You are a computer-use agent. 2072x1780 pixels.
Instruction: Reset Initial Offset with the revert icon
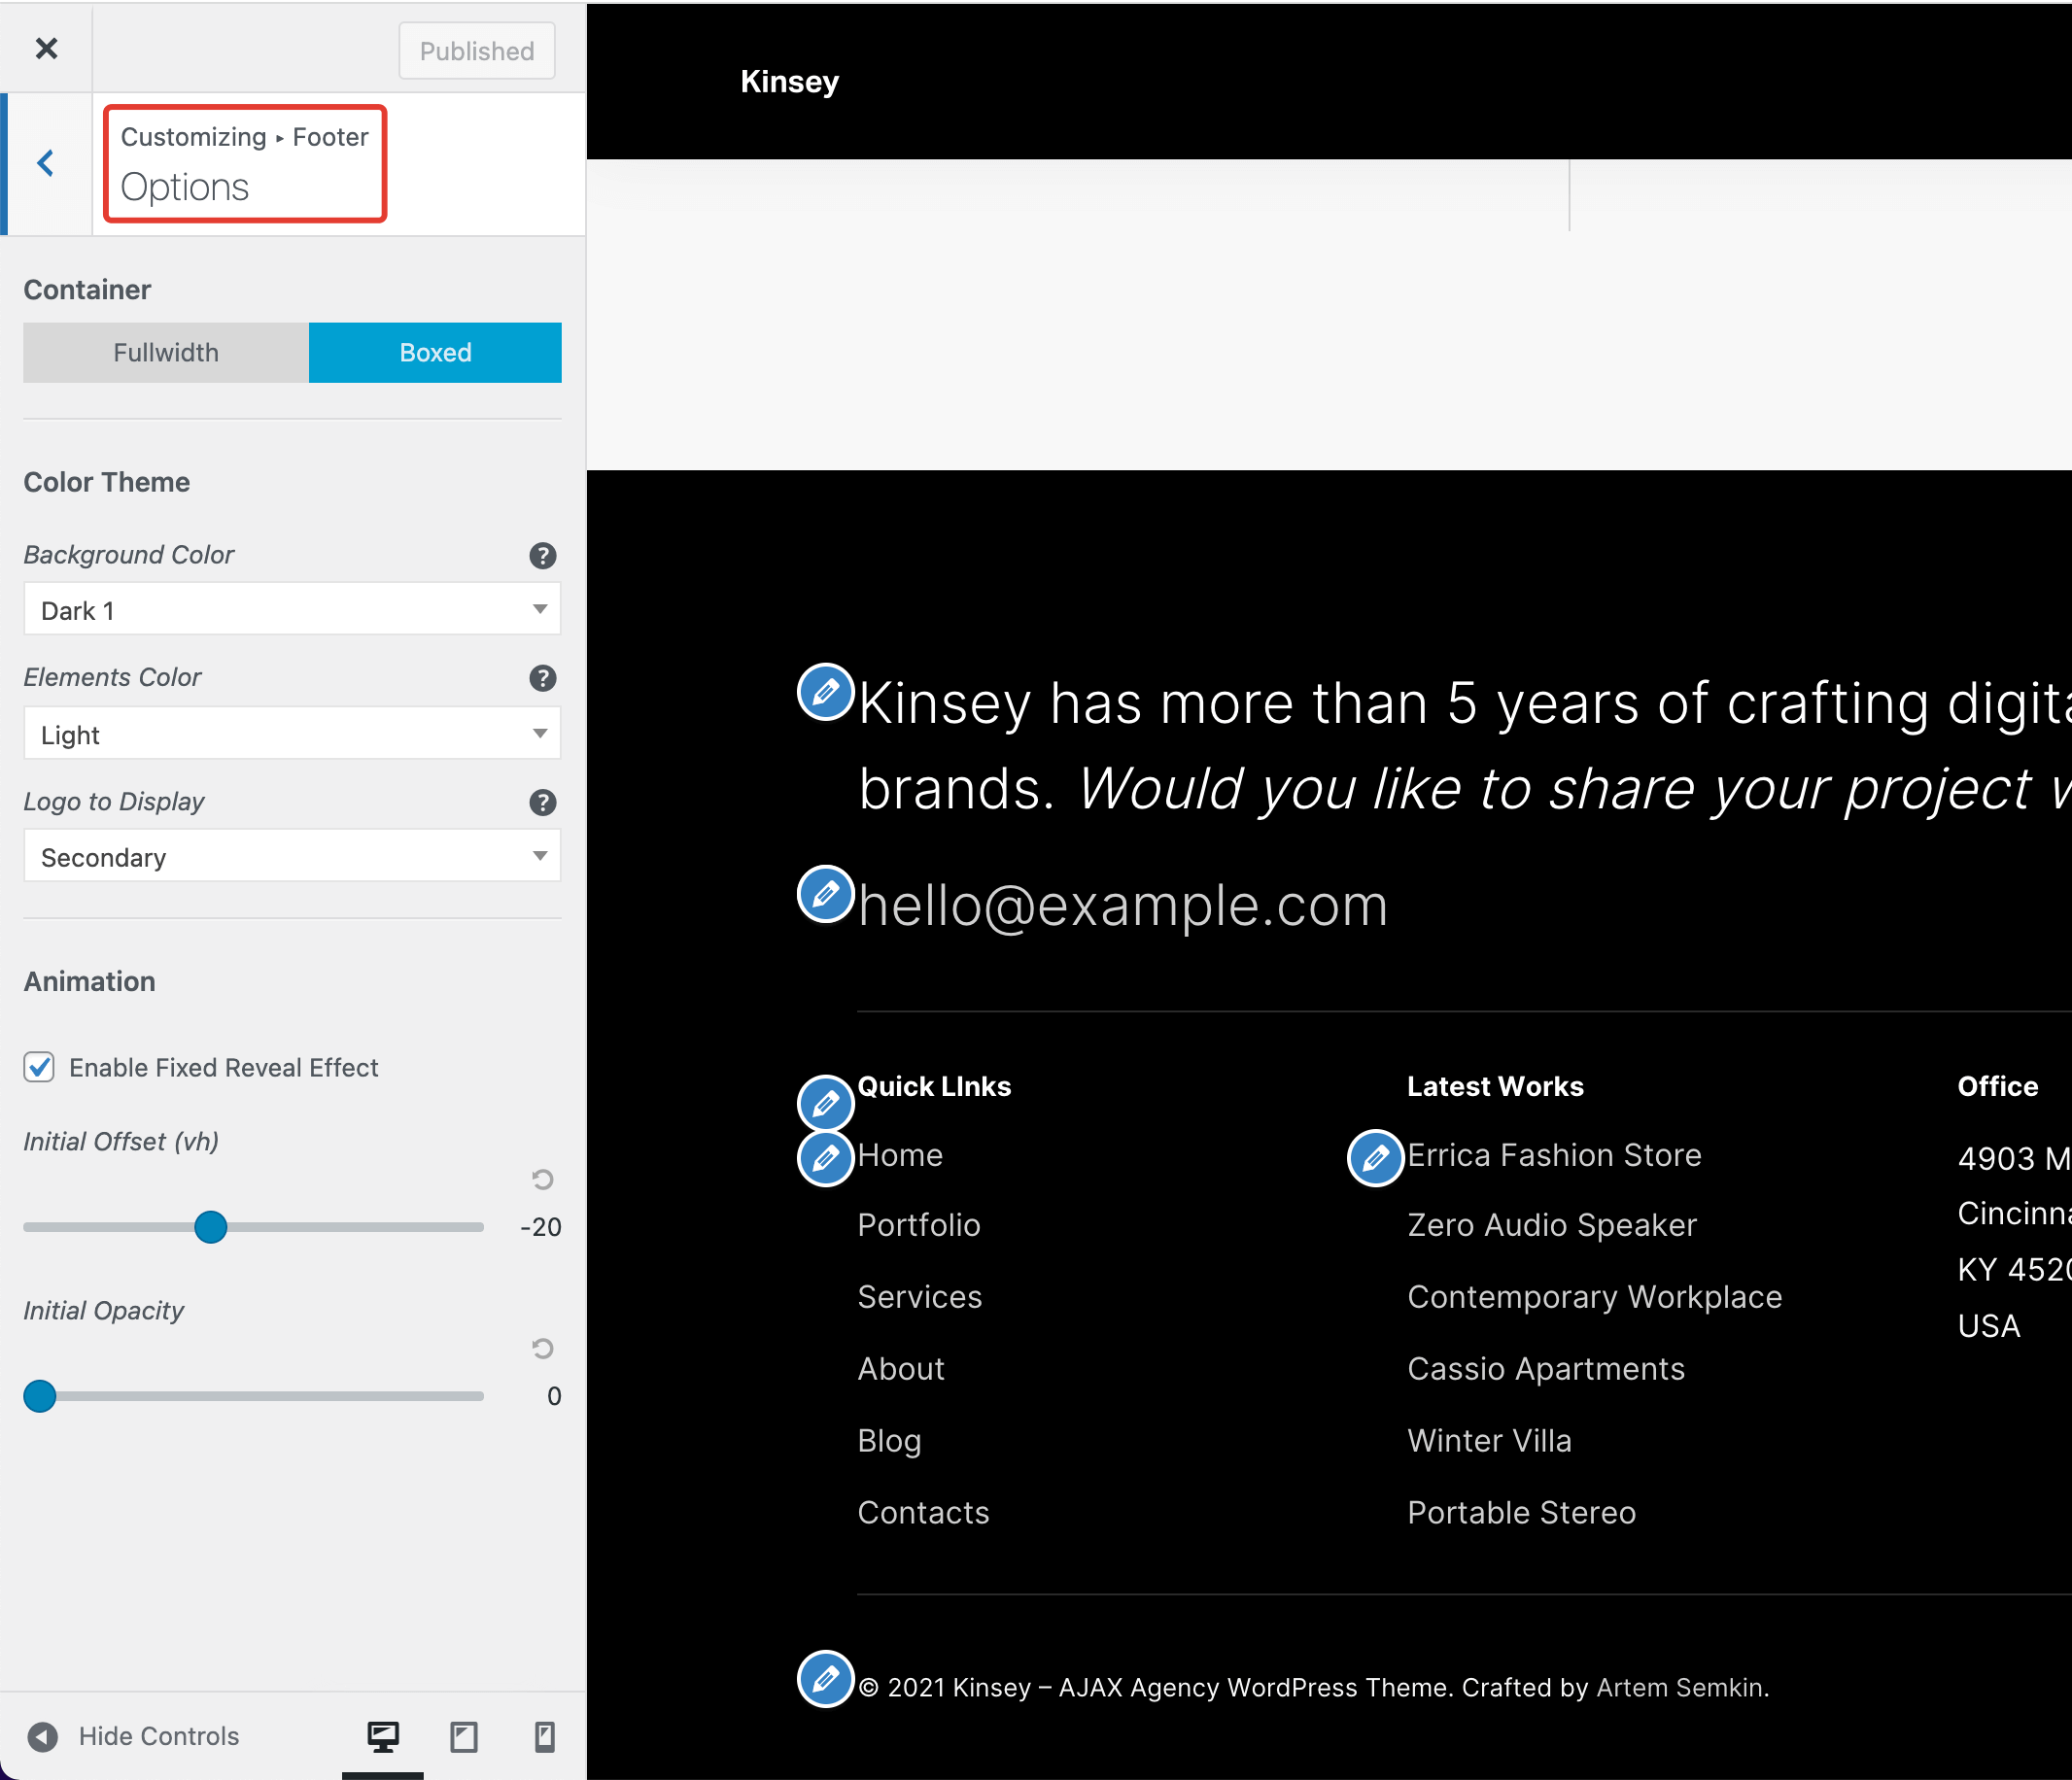tap(542, 1180)
